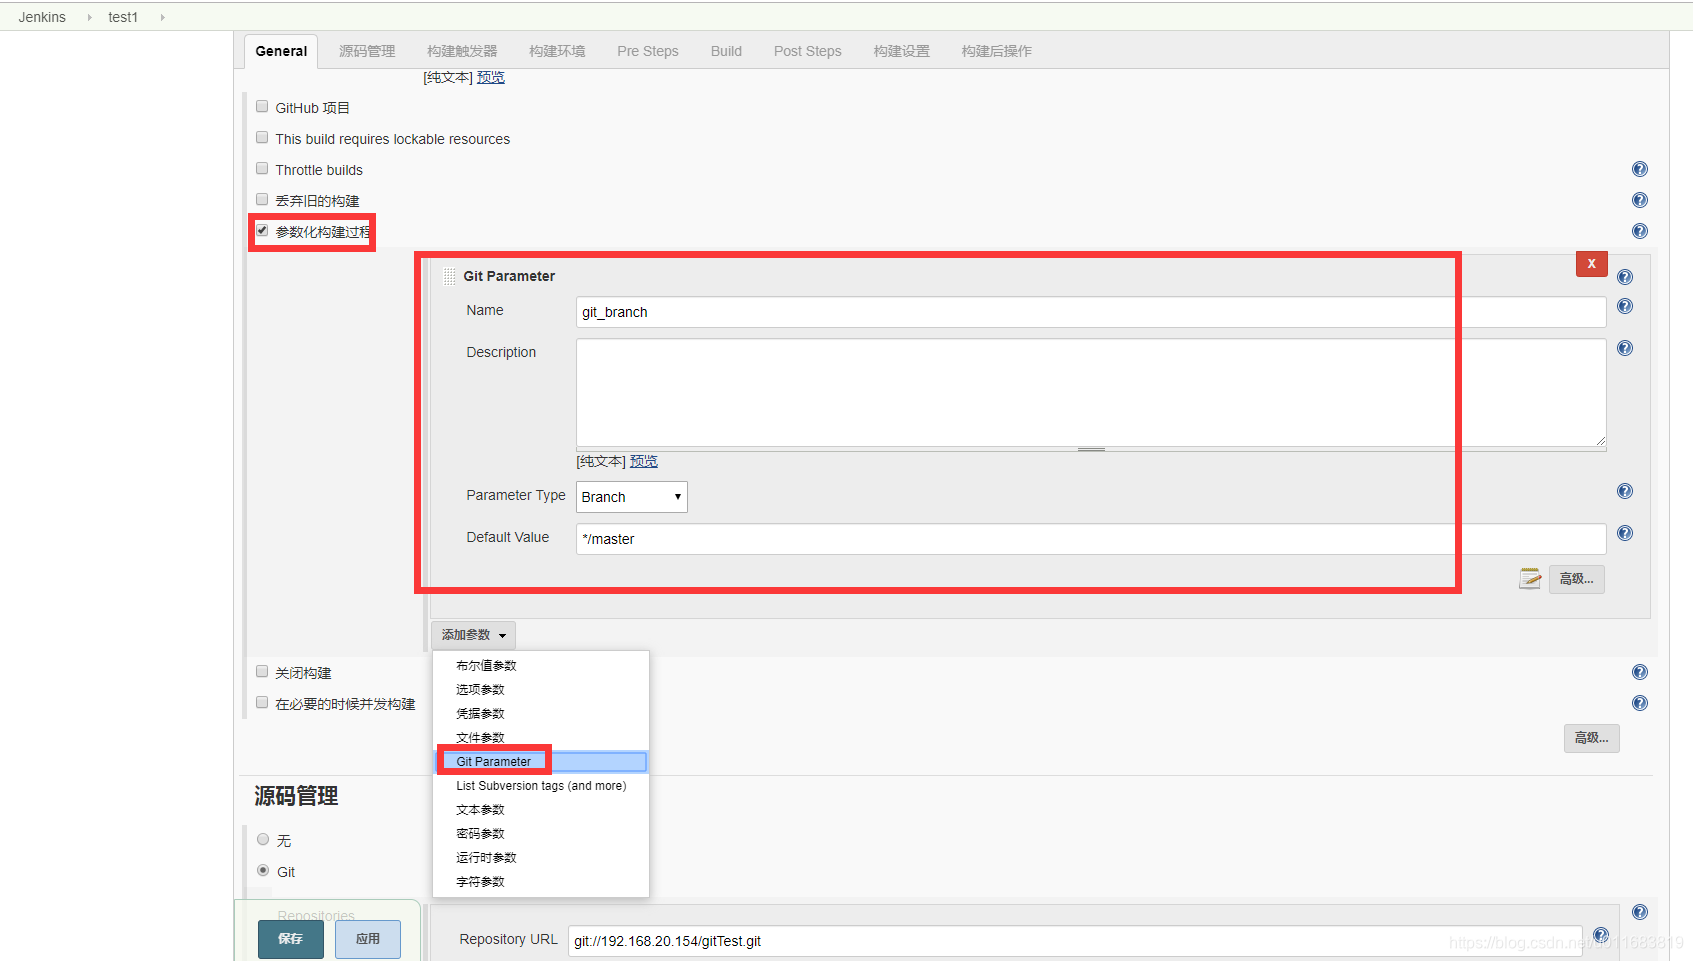Open help icon beside 参数化构建过程

(1640, 231)
